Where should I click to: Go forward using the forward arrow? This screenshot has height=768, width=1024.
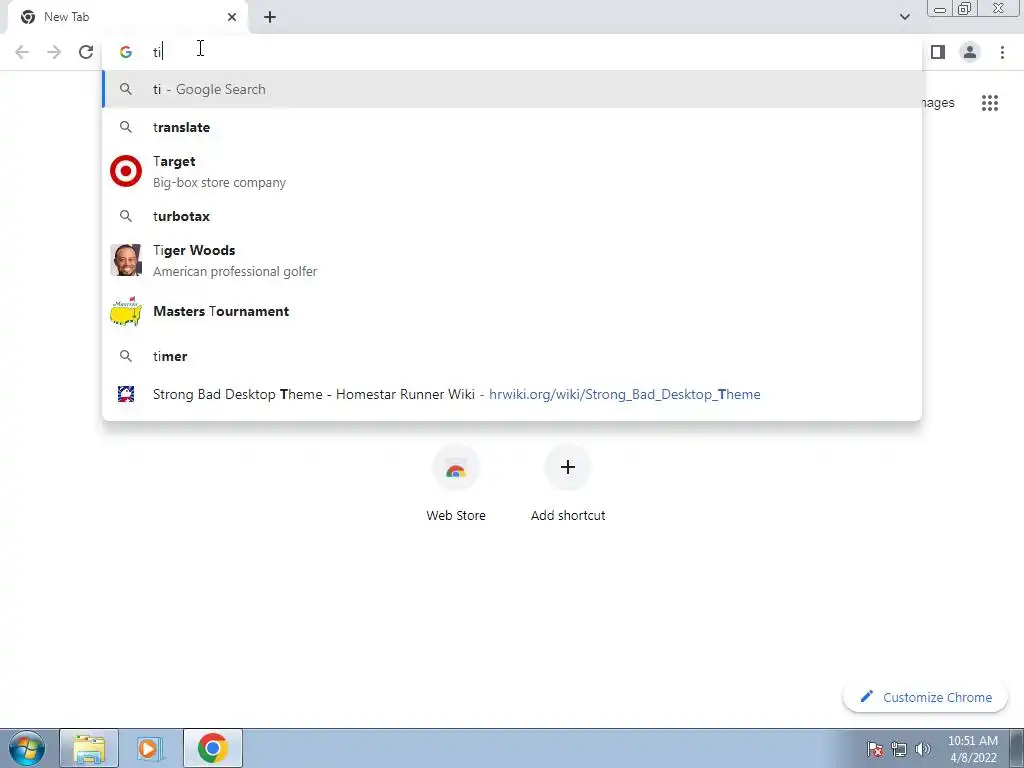pos(54,52)
